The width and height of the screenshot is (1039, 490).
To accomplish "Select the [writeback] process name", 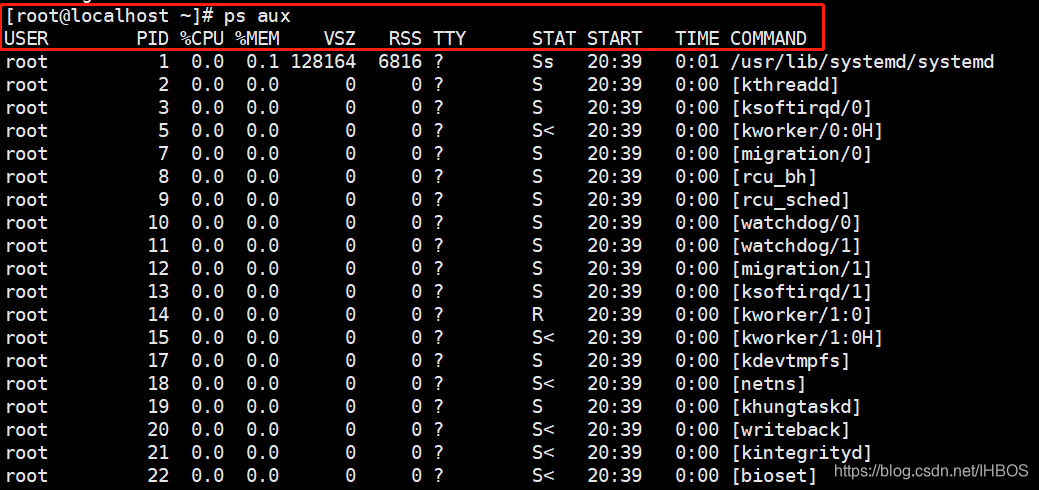I will [x=791, y=430].
